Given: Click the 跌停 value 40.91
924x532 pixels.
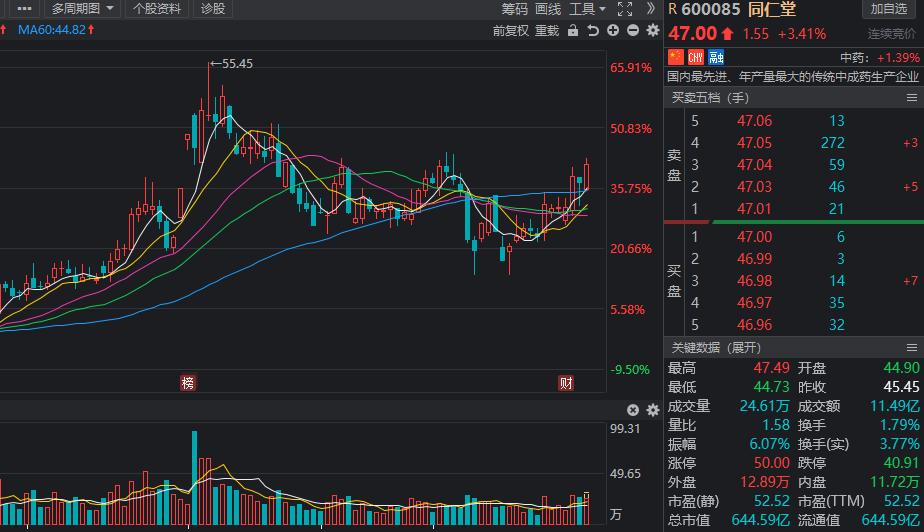Looking at the screenshot, I should click(902, 463).
